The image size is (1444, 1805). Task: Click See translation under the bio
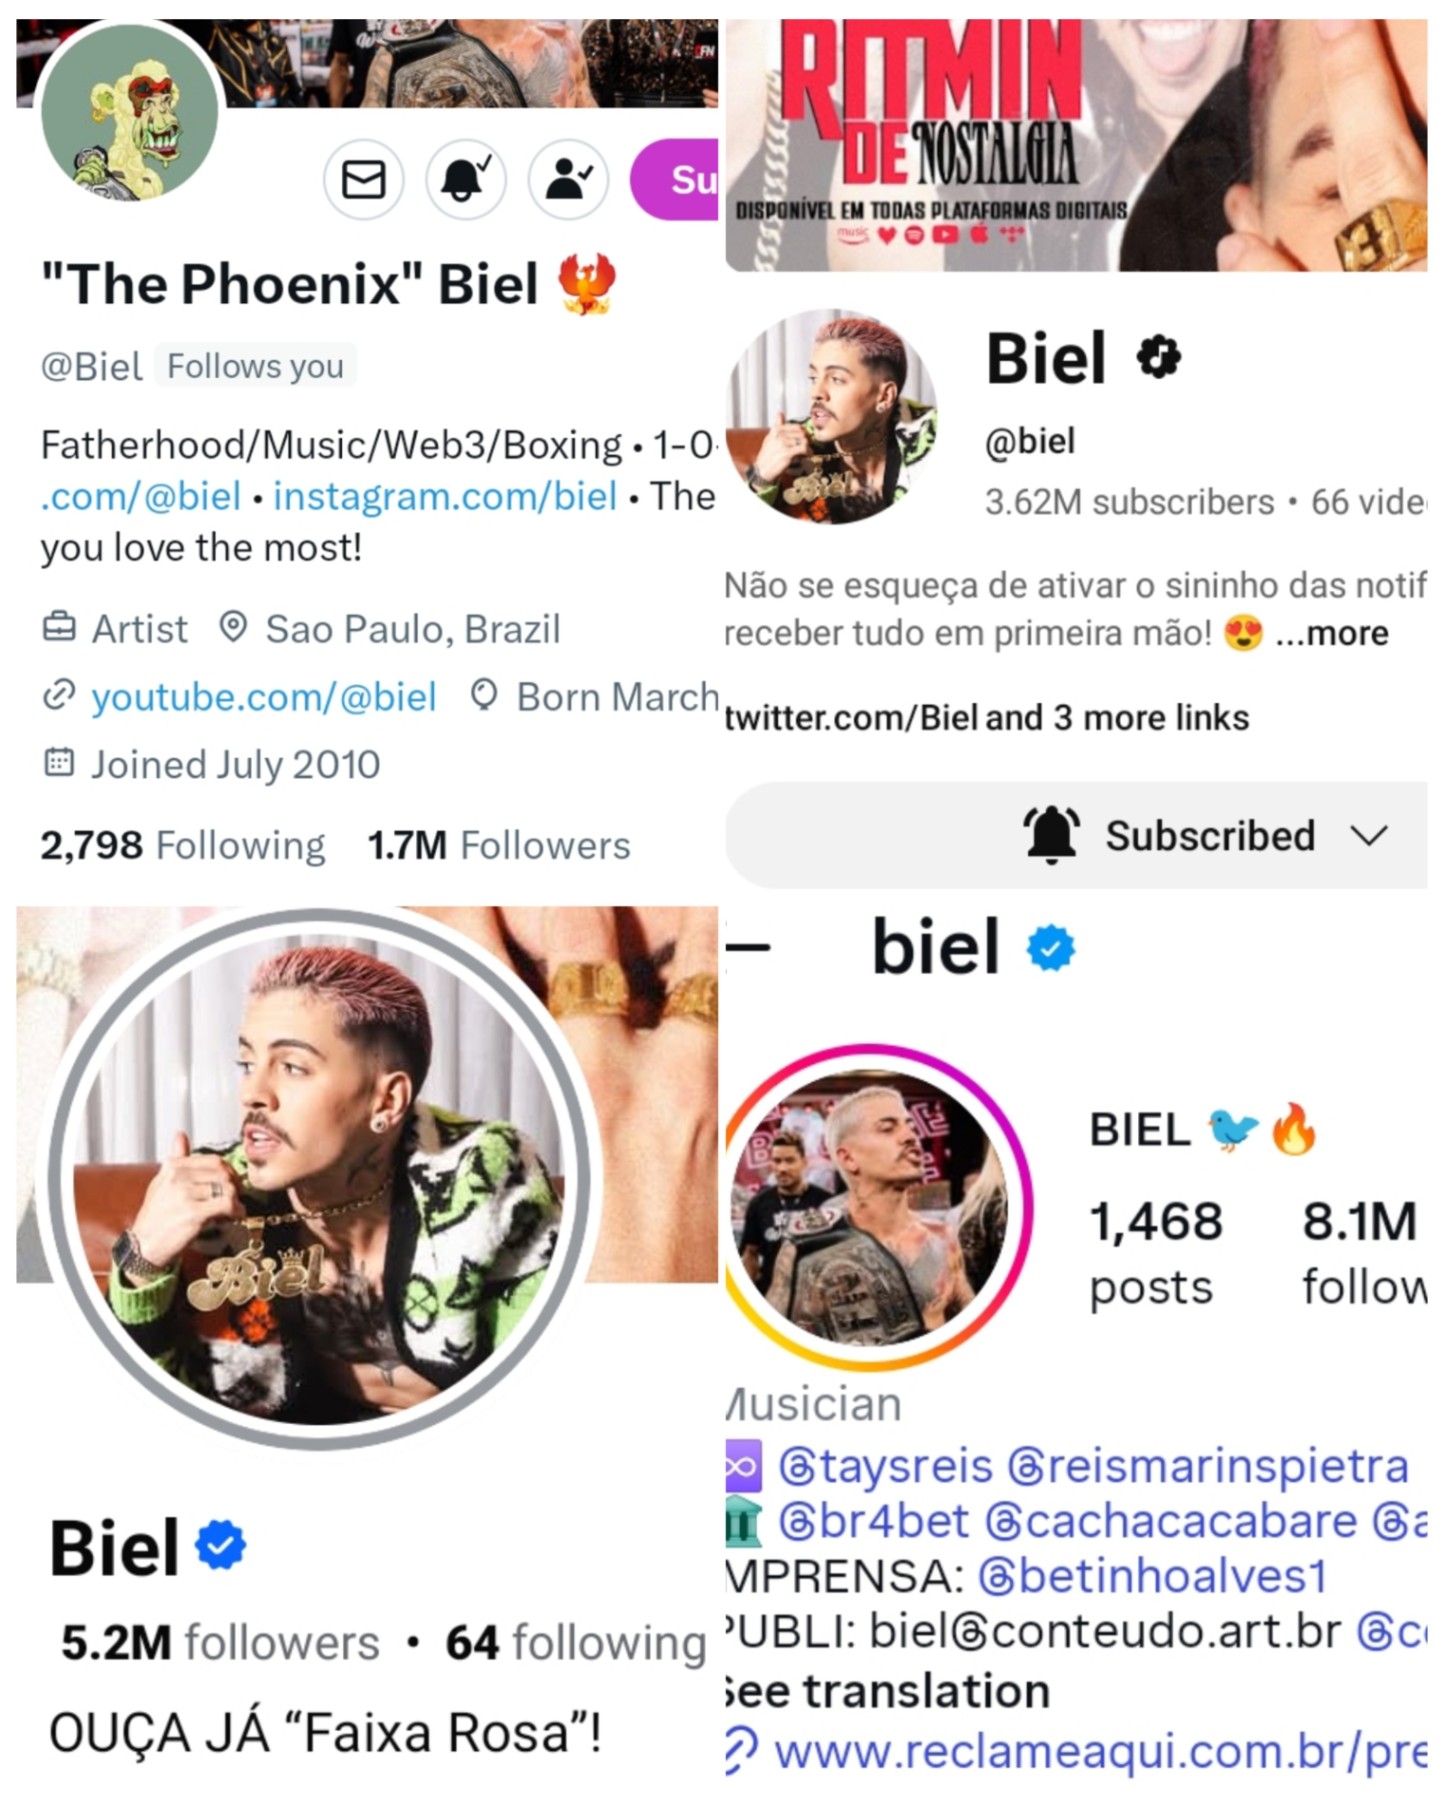pyautogui.click(x=887, y=1692)
